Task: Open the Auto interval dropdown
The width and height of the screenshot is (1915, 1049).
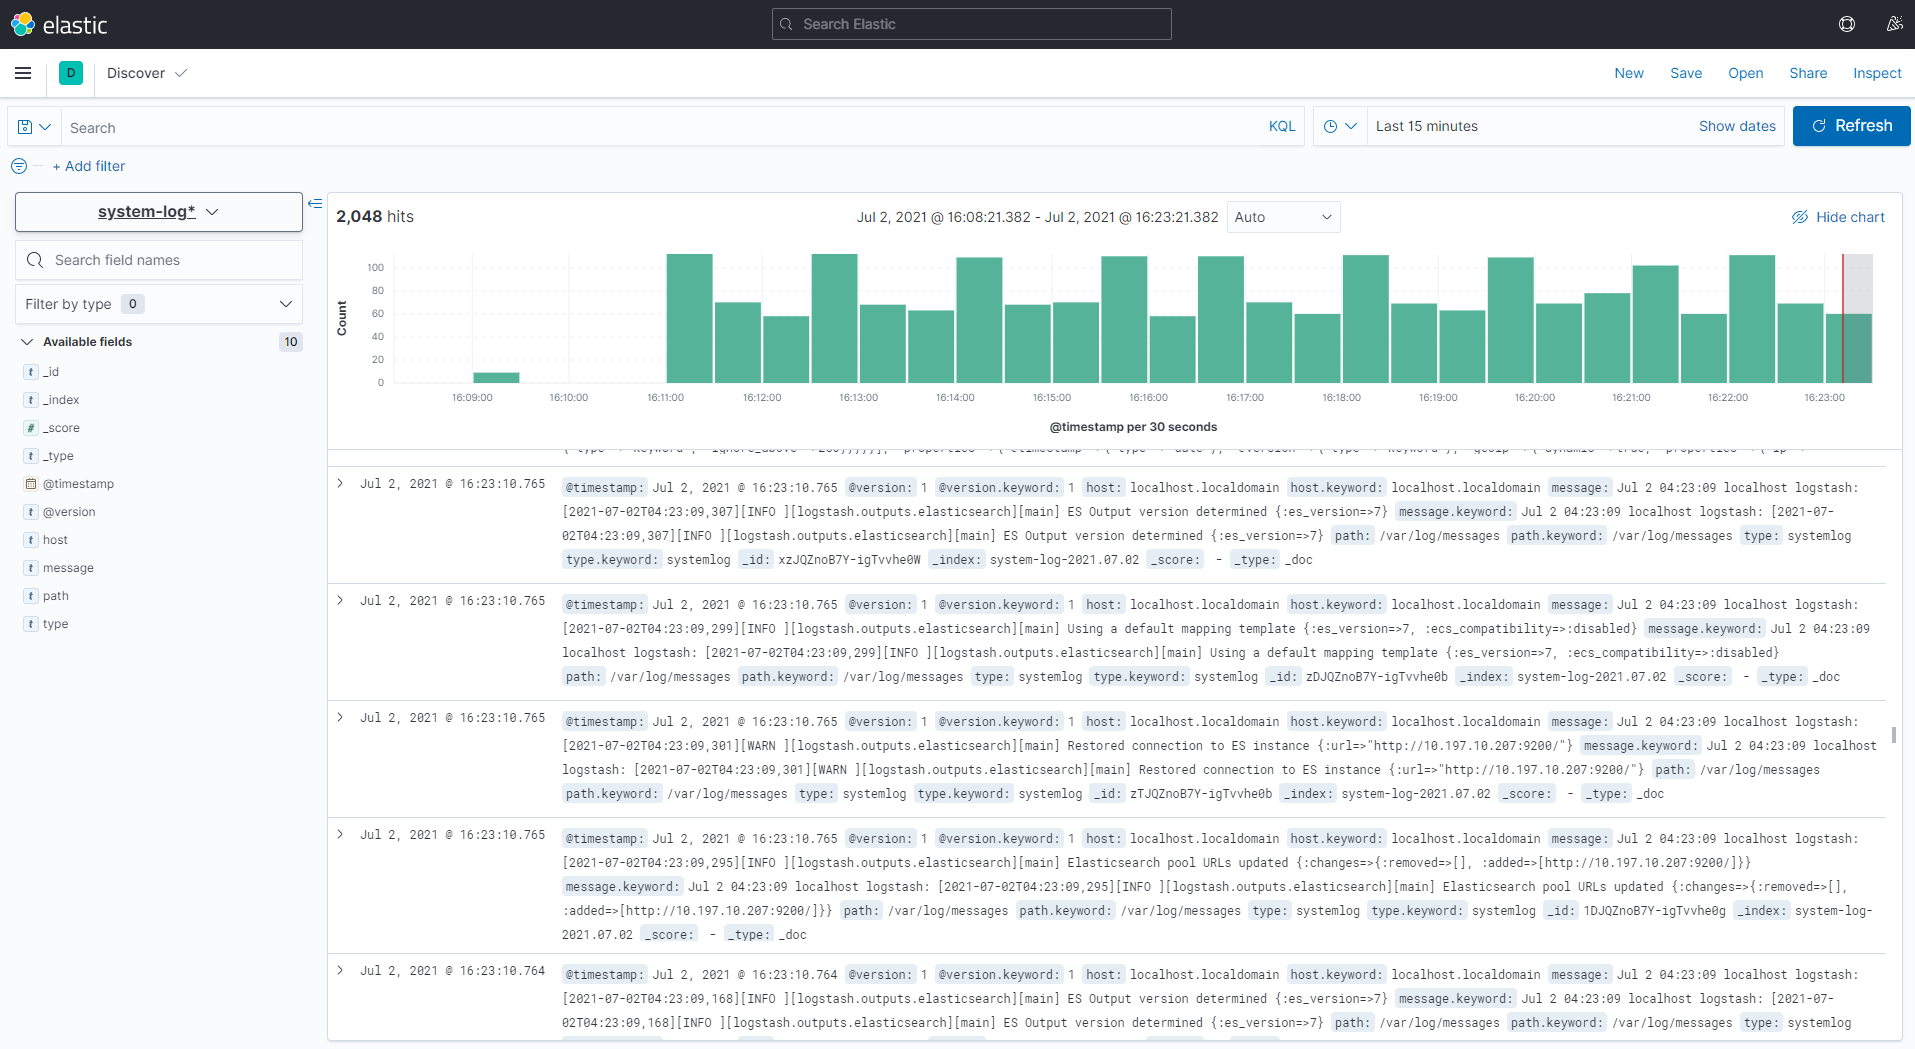Action: 1283,217
